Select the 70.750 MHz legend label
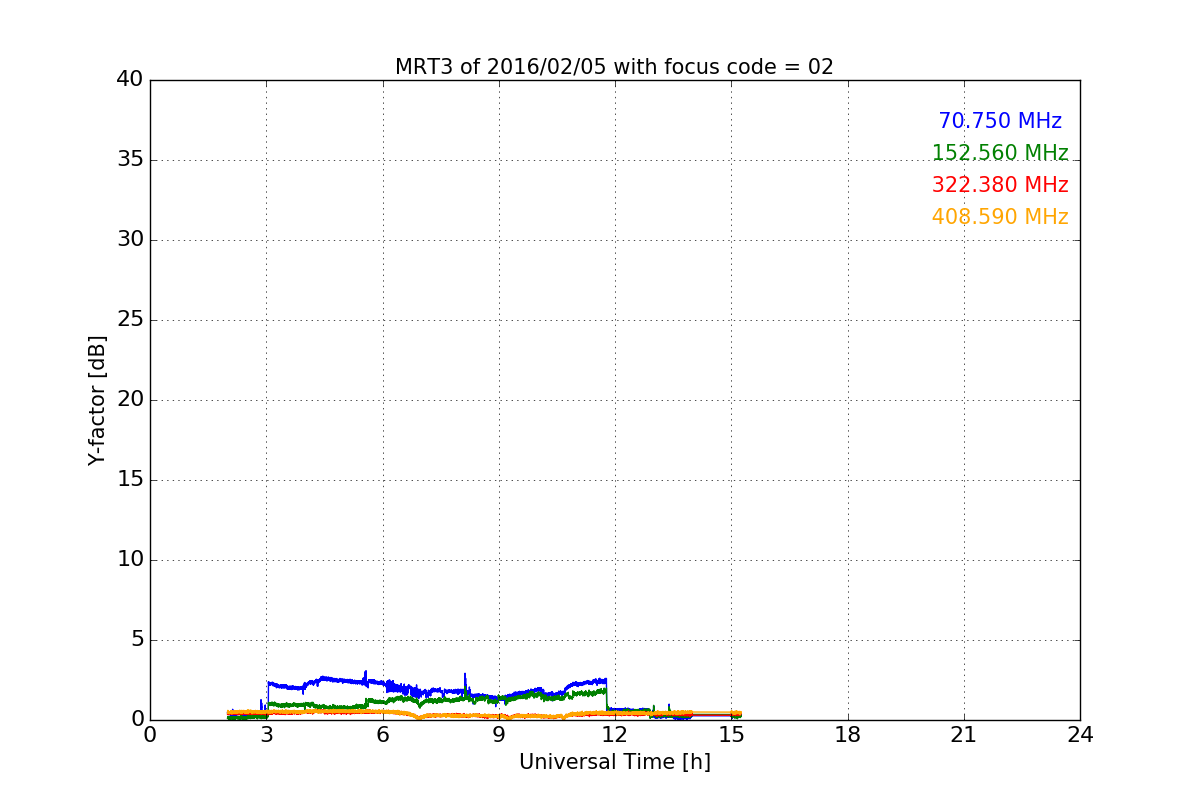Screen dimensions: 1200x800 pyautogui.click(x=1000, y=121)
